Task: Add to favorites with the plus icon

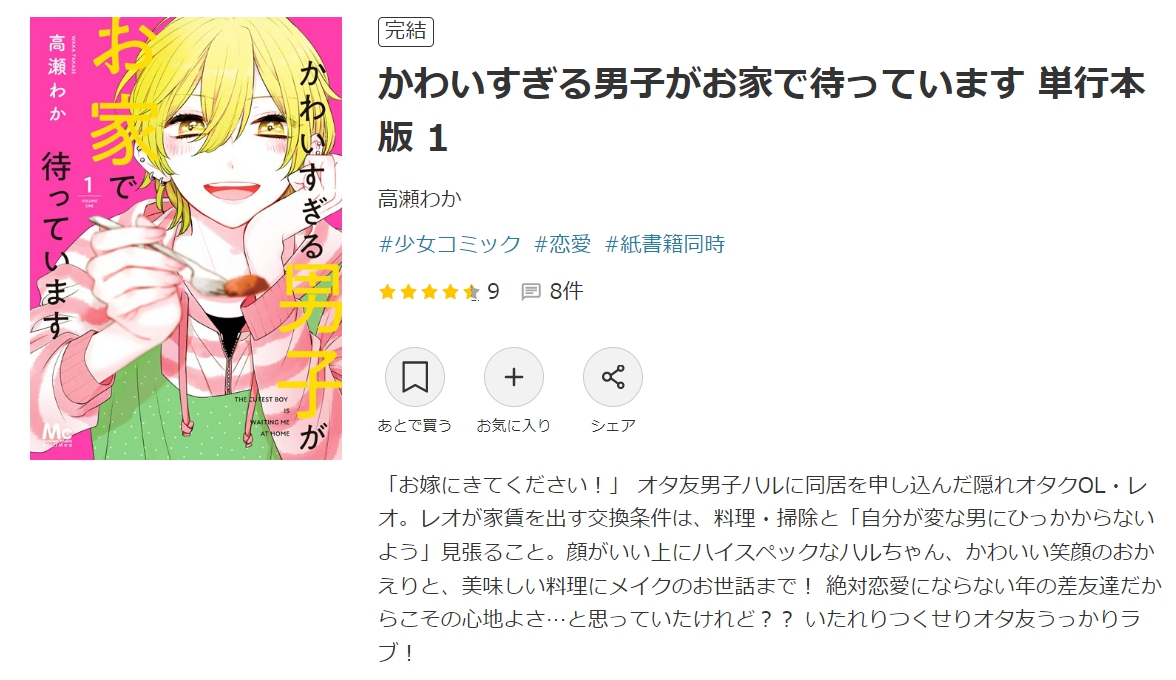Action: [x=514, y=377]
